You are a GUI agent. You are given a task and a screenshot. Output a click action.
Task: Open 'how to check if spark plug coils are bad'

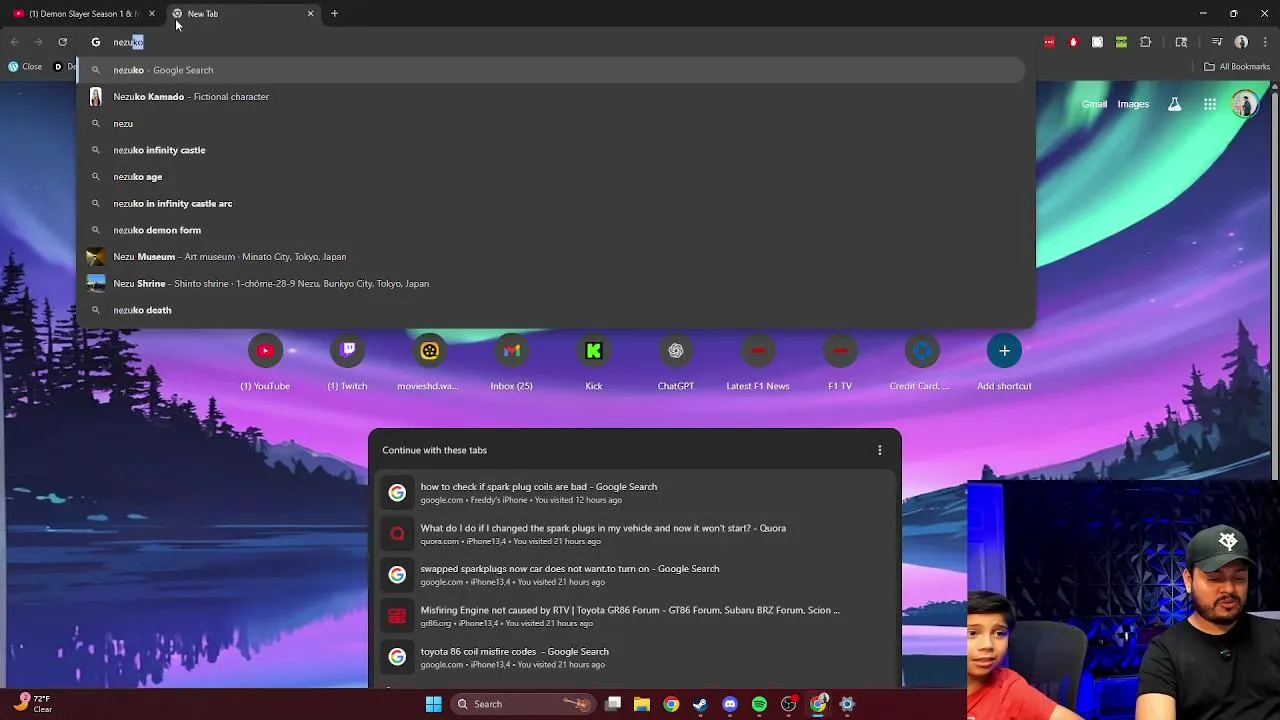(635, 493)
